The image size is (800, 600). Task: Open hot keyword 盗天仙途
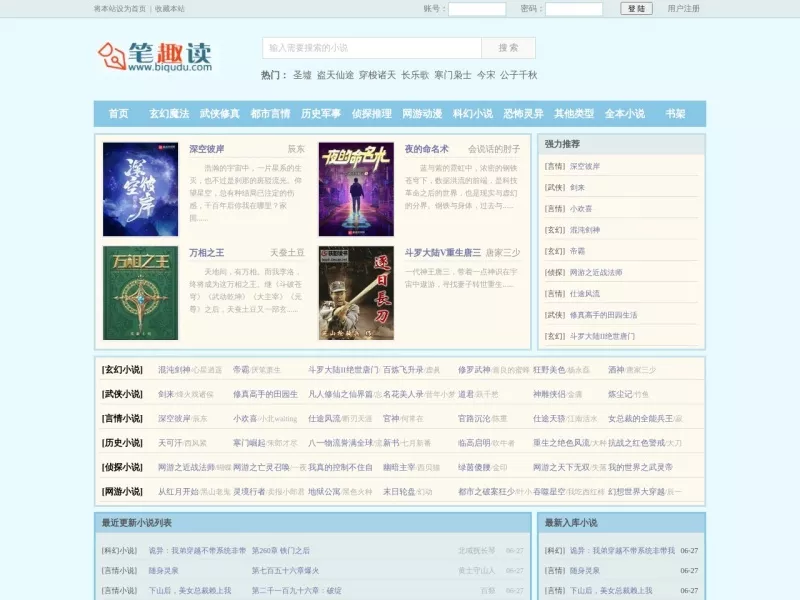tap(335, 75)
